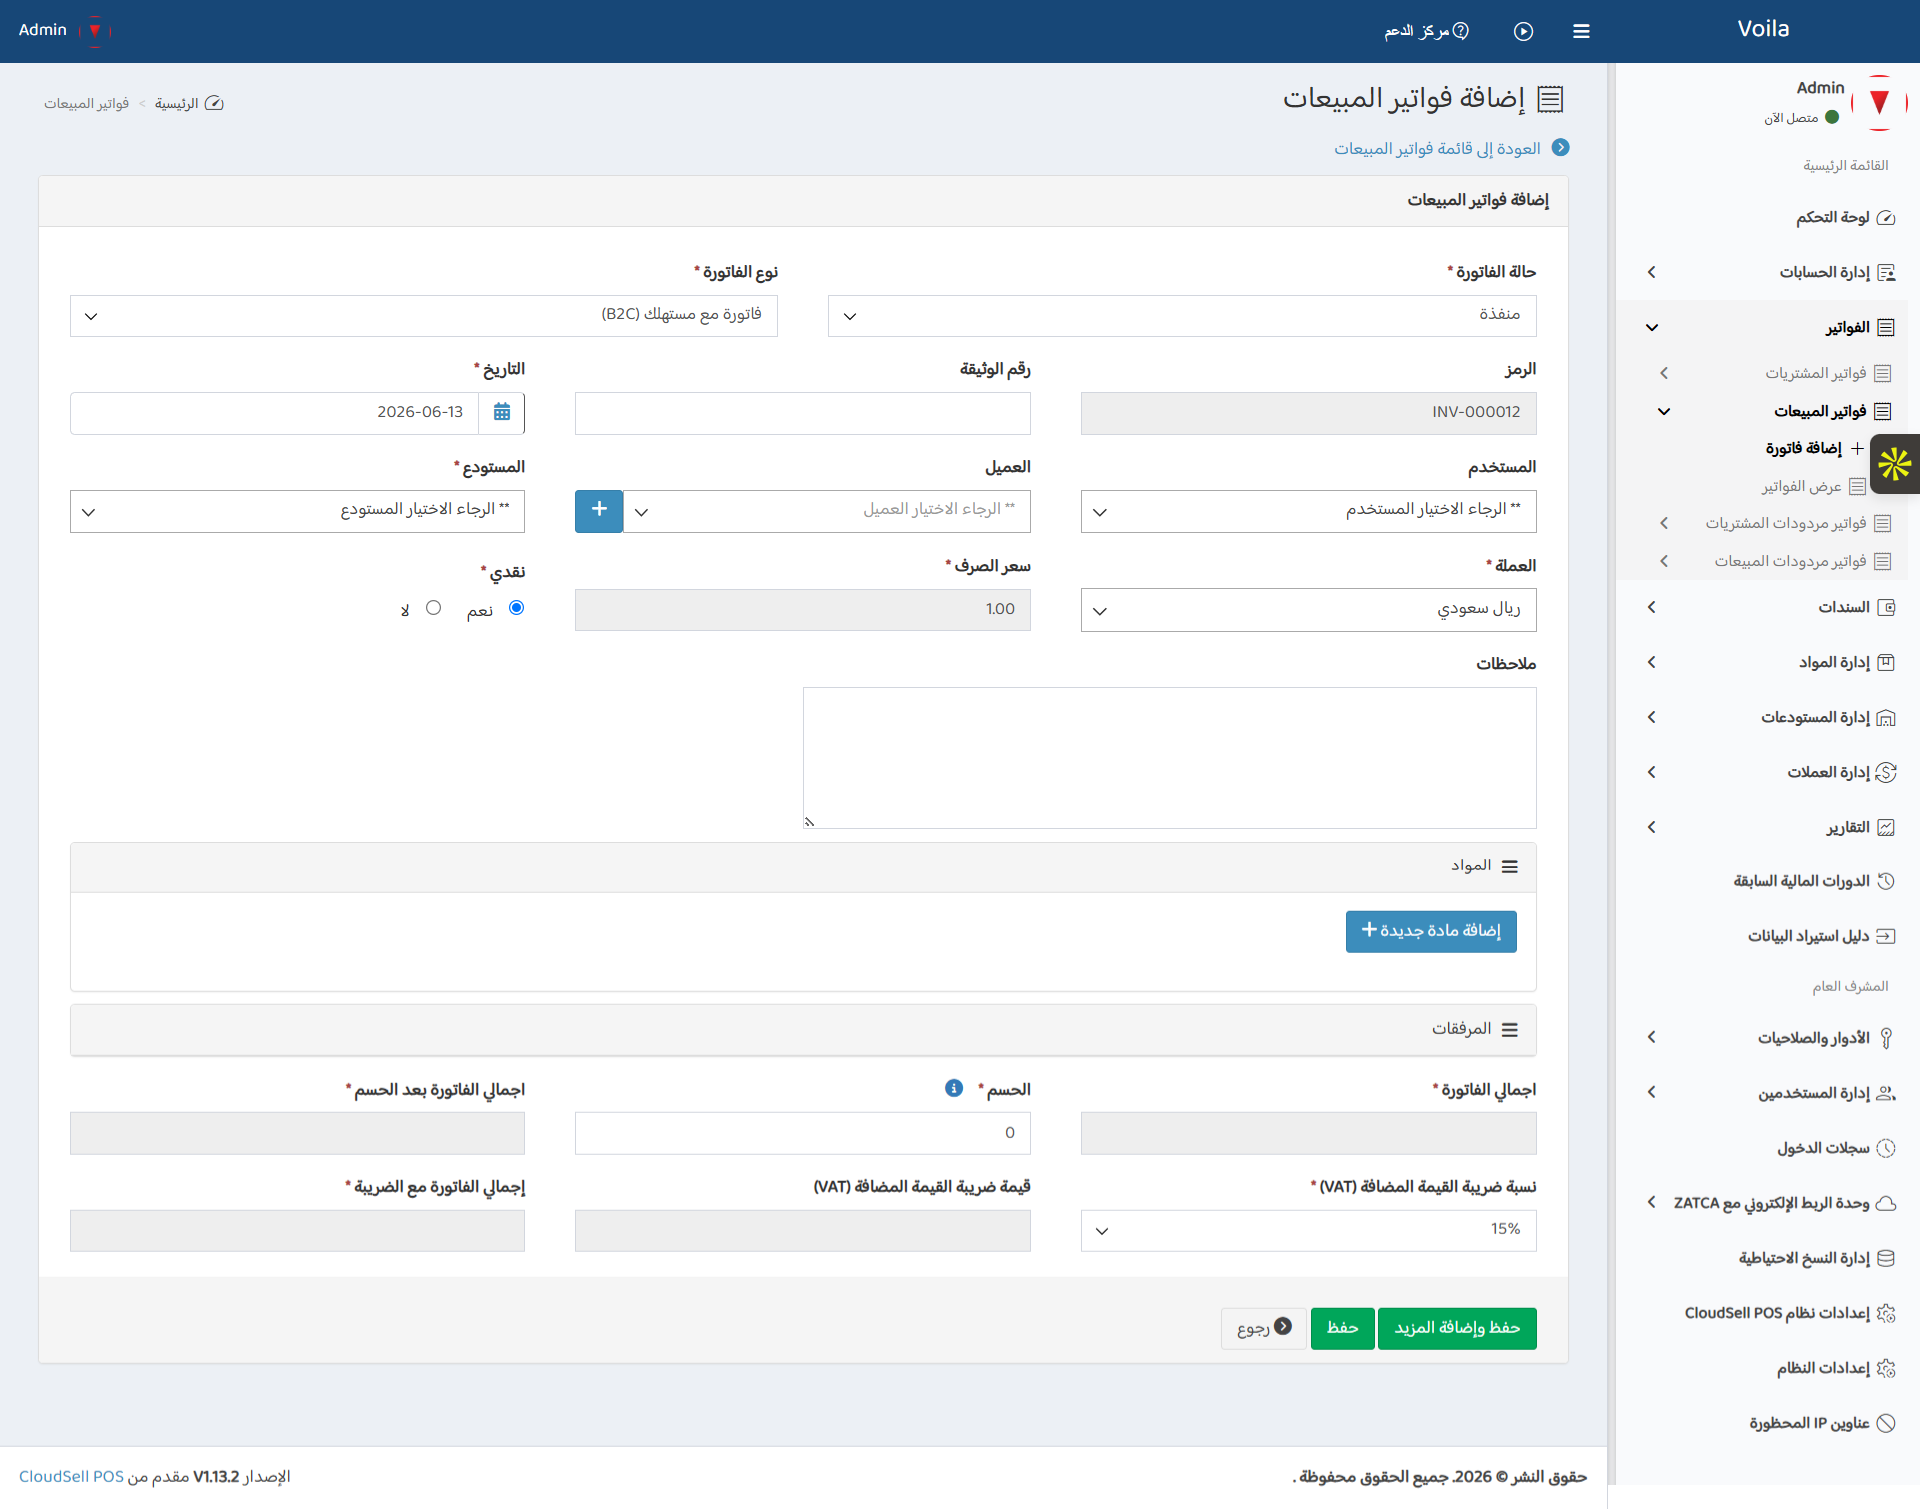Expand accounts management إدارة الحسابات menu

(x=1770, y=272)
